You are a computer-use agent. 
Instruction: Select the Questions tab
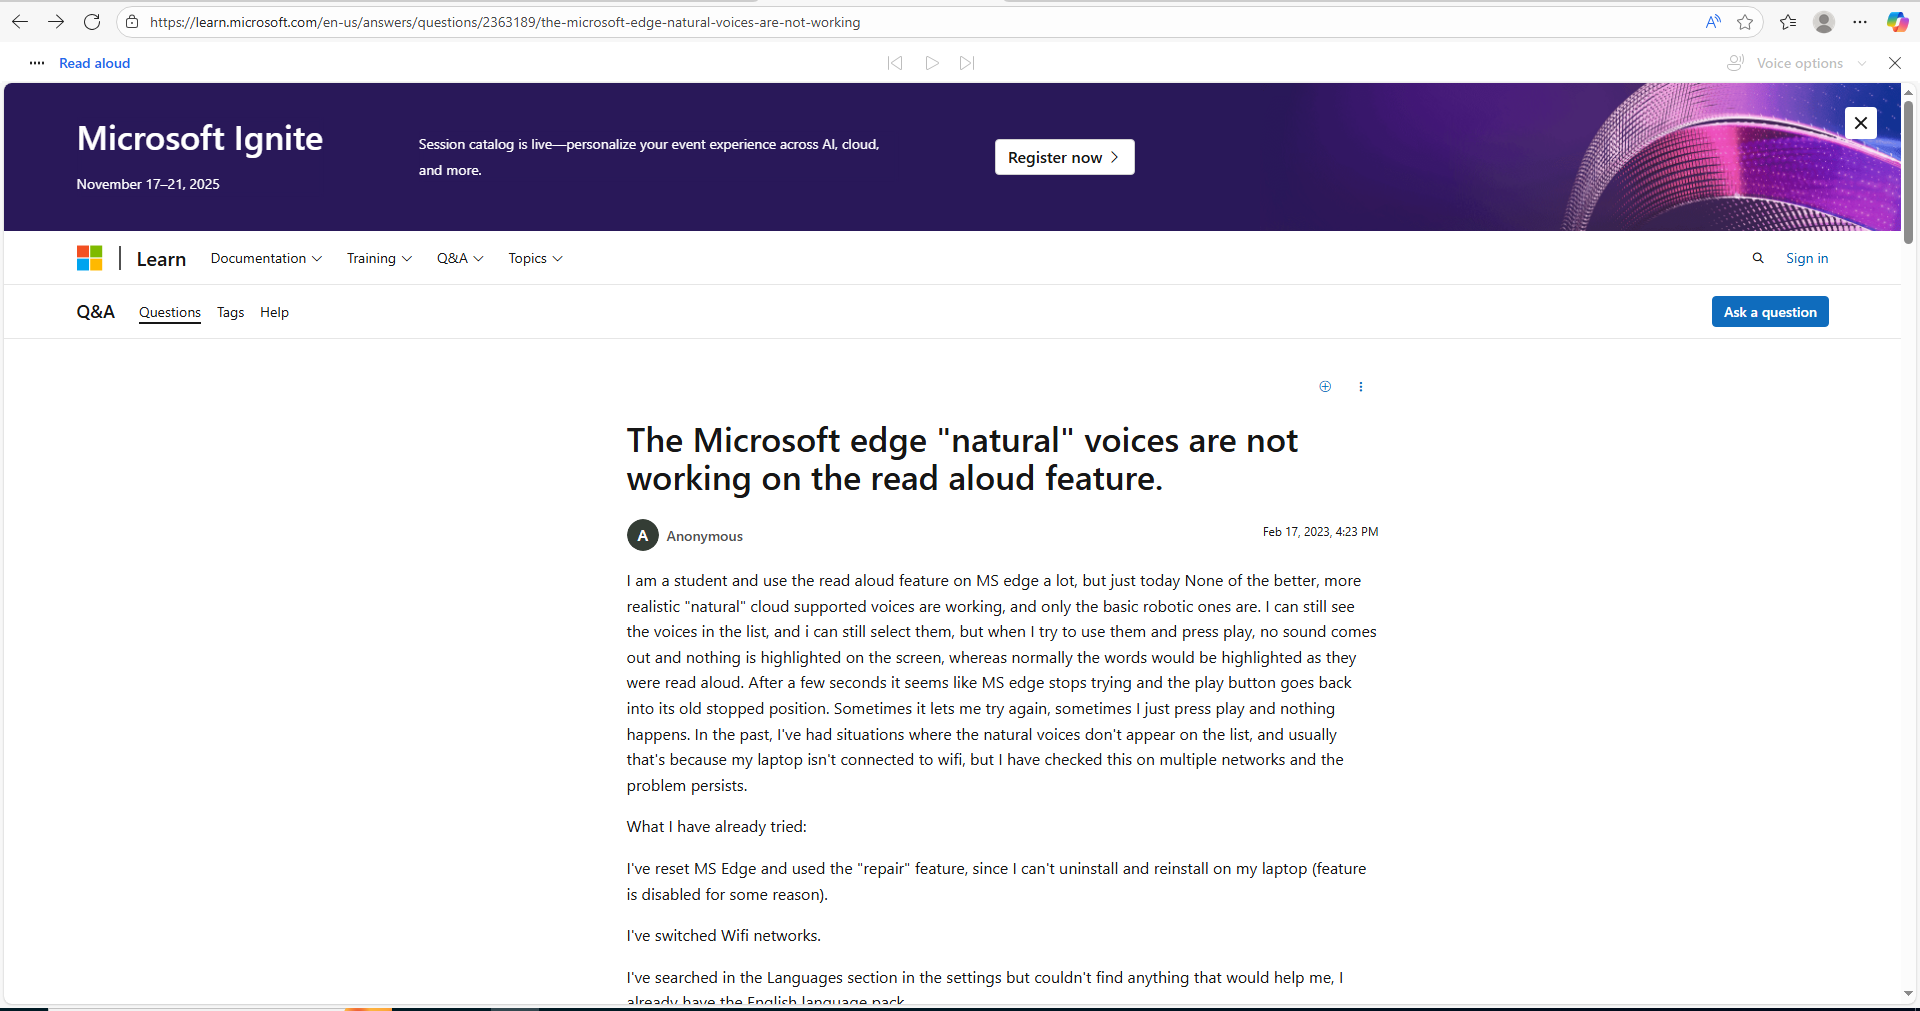tap(170, 312)
